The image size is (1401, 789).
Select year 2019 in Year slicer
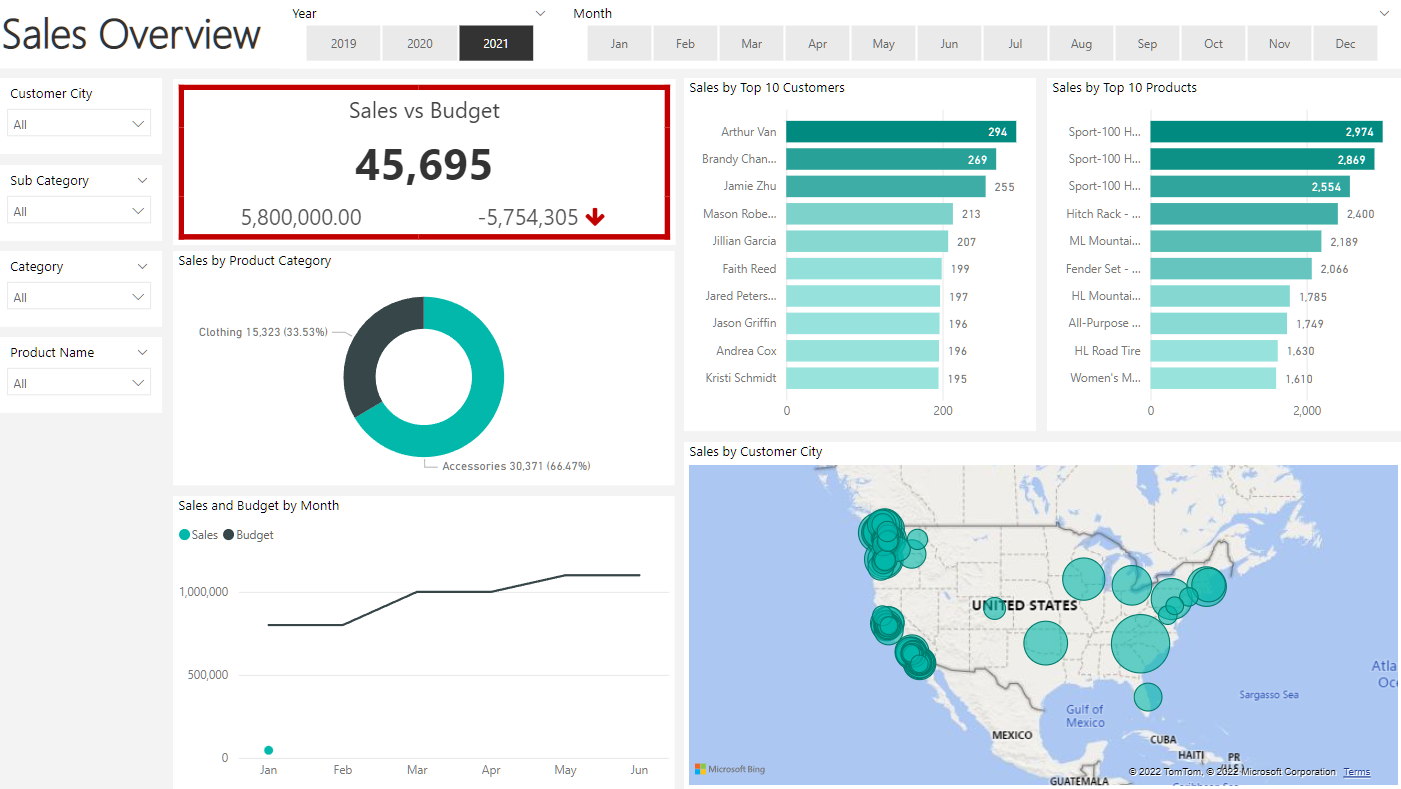343,44
